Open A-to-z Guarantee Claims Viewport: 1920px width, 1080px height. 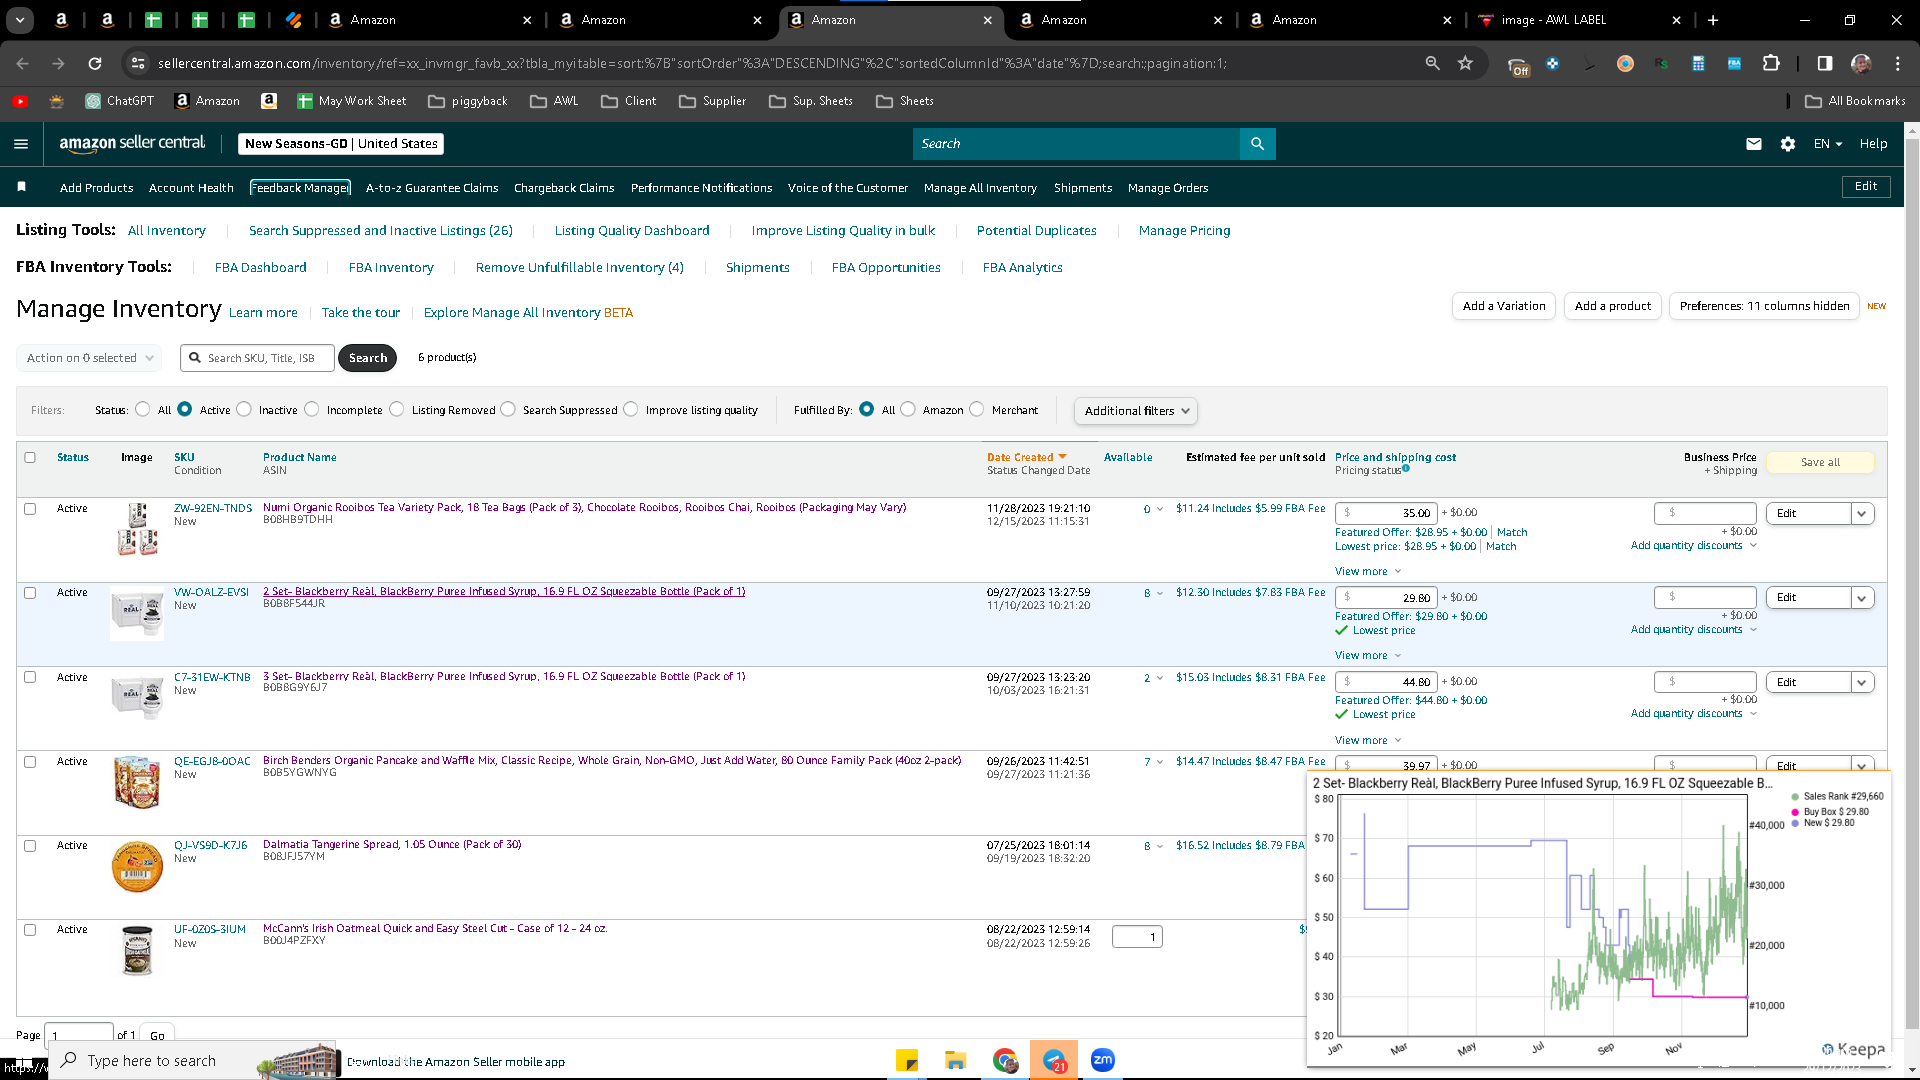(x=432, y=188)
